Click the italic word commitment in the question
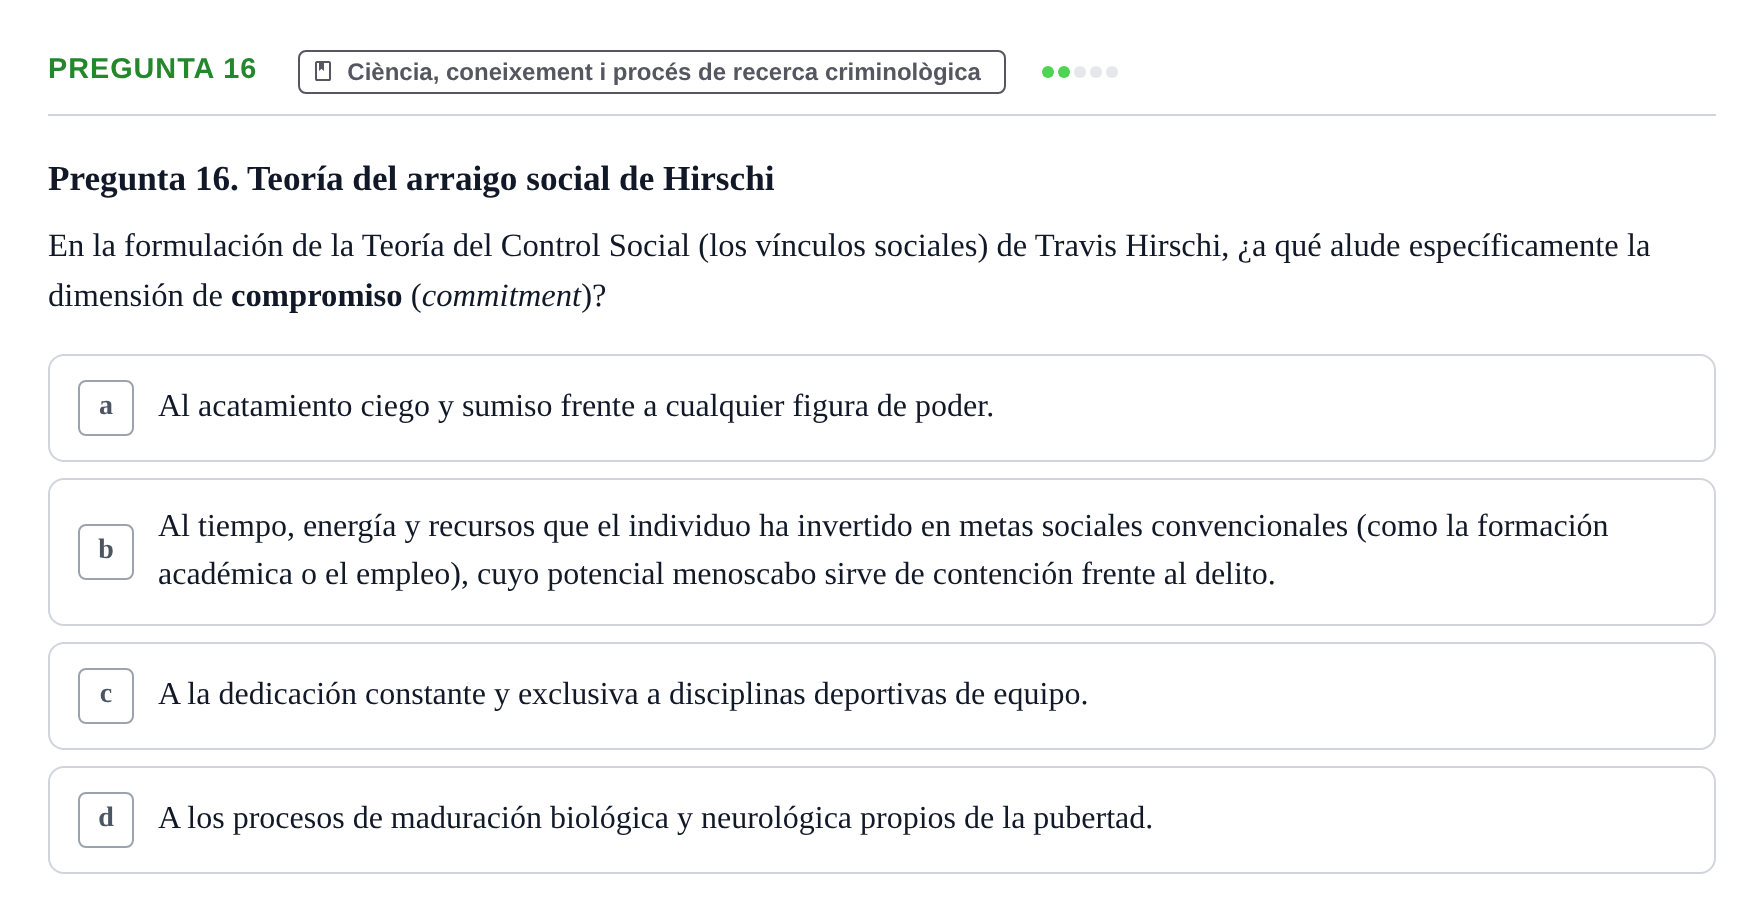The height and width of the screenshot is (922, 1764). point(501,296)
